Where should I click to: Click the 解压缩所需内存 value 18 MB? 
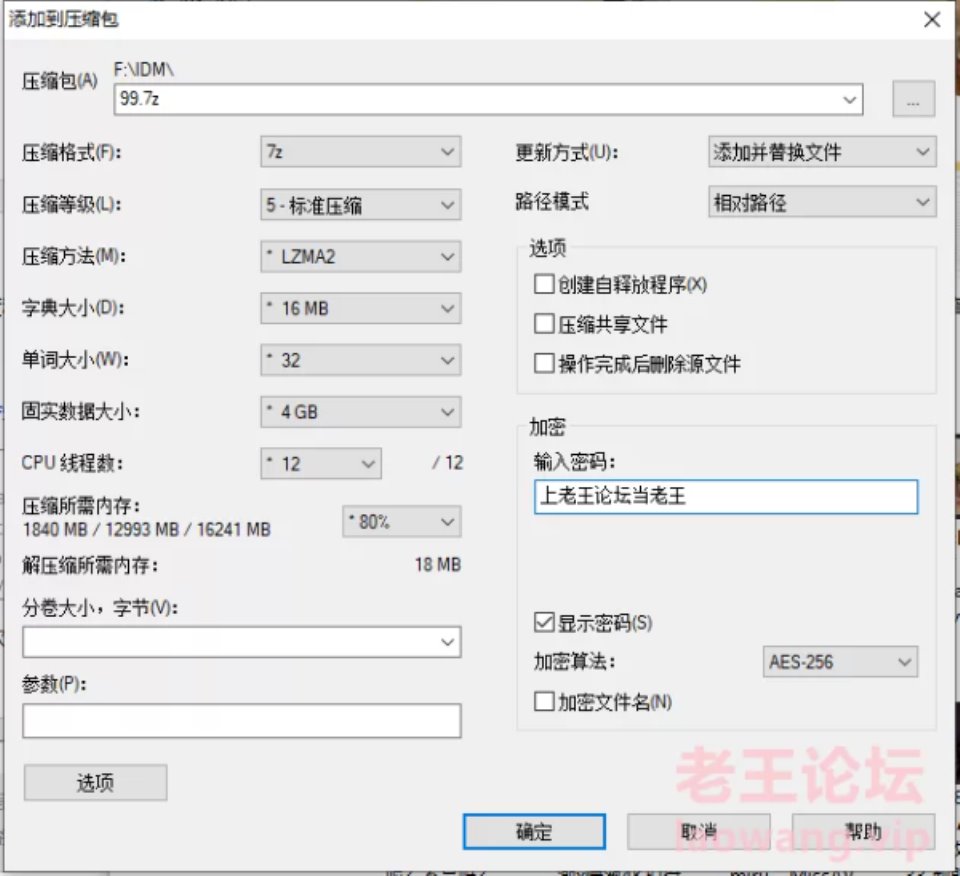(438, 564)
